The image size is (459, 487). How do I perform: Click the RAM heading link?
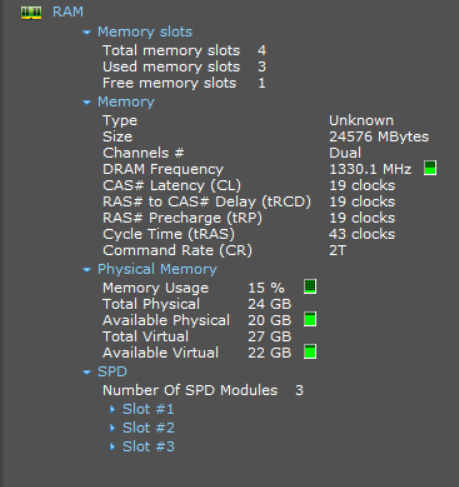[x=68, y=12]
